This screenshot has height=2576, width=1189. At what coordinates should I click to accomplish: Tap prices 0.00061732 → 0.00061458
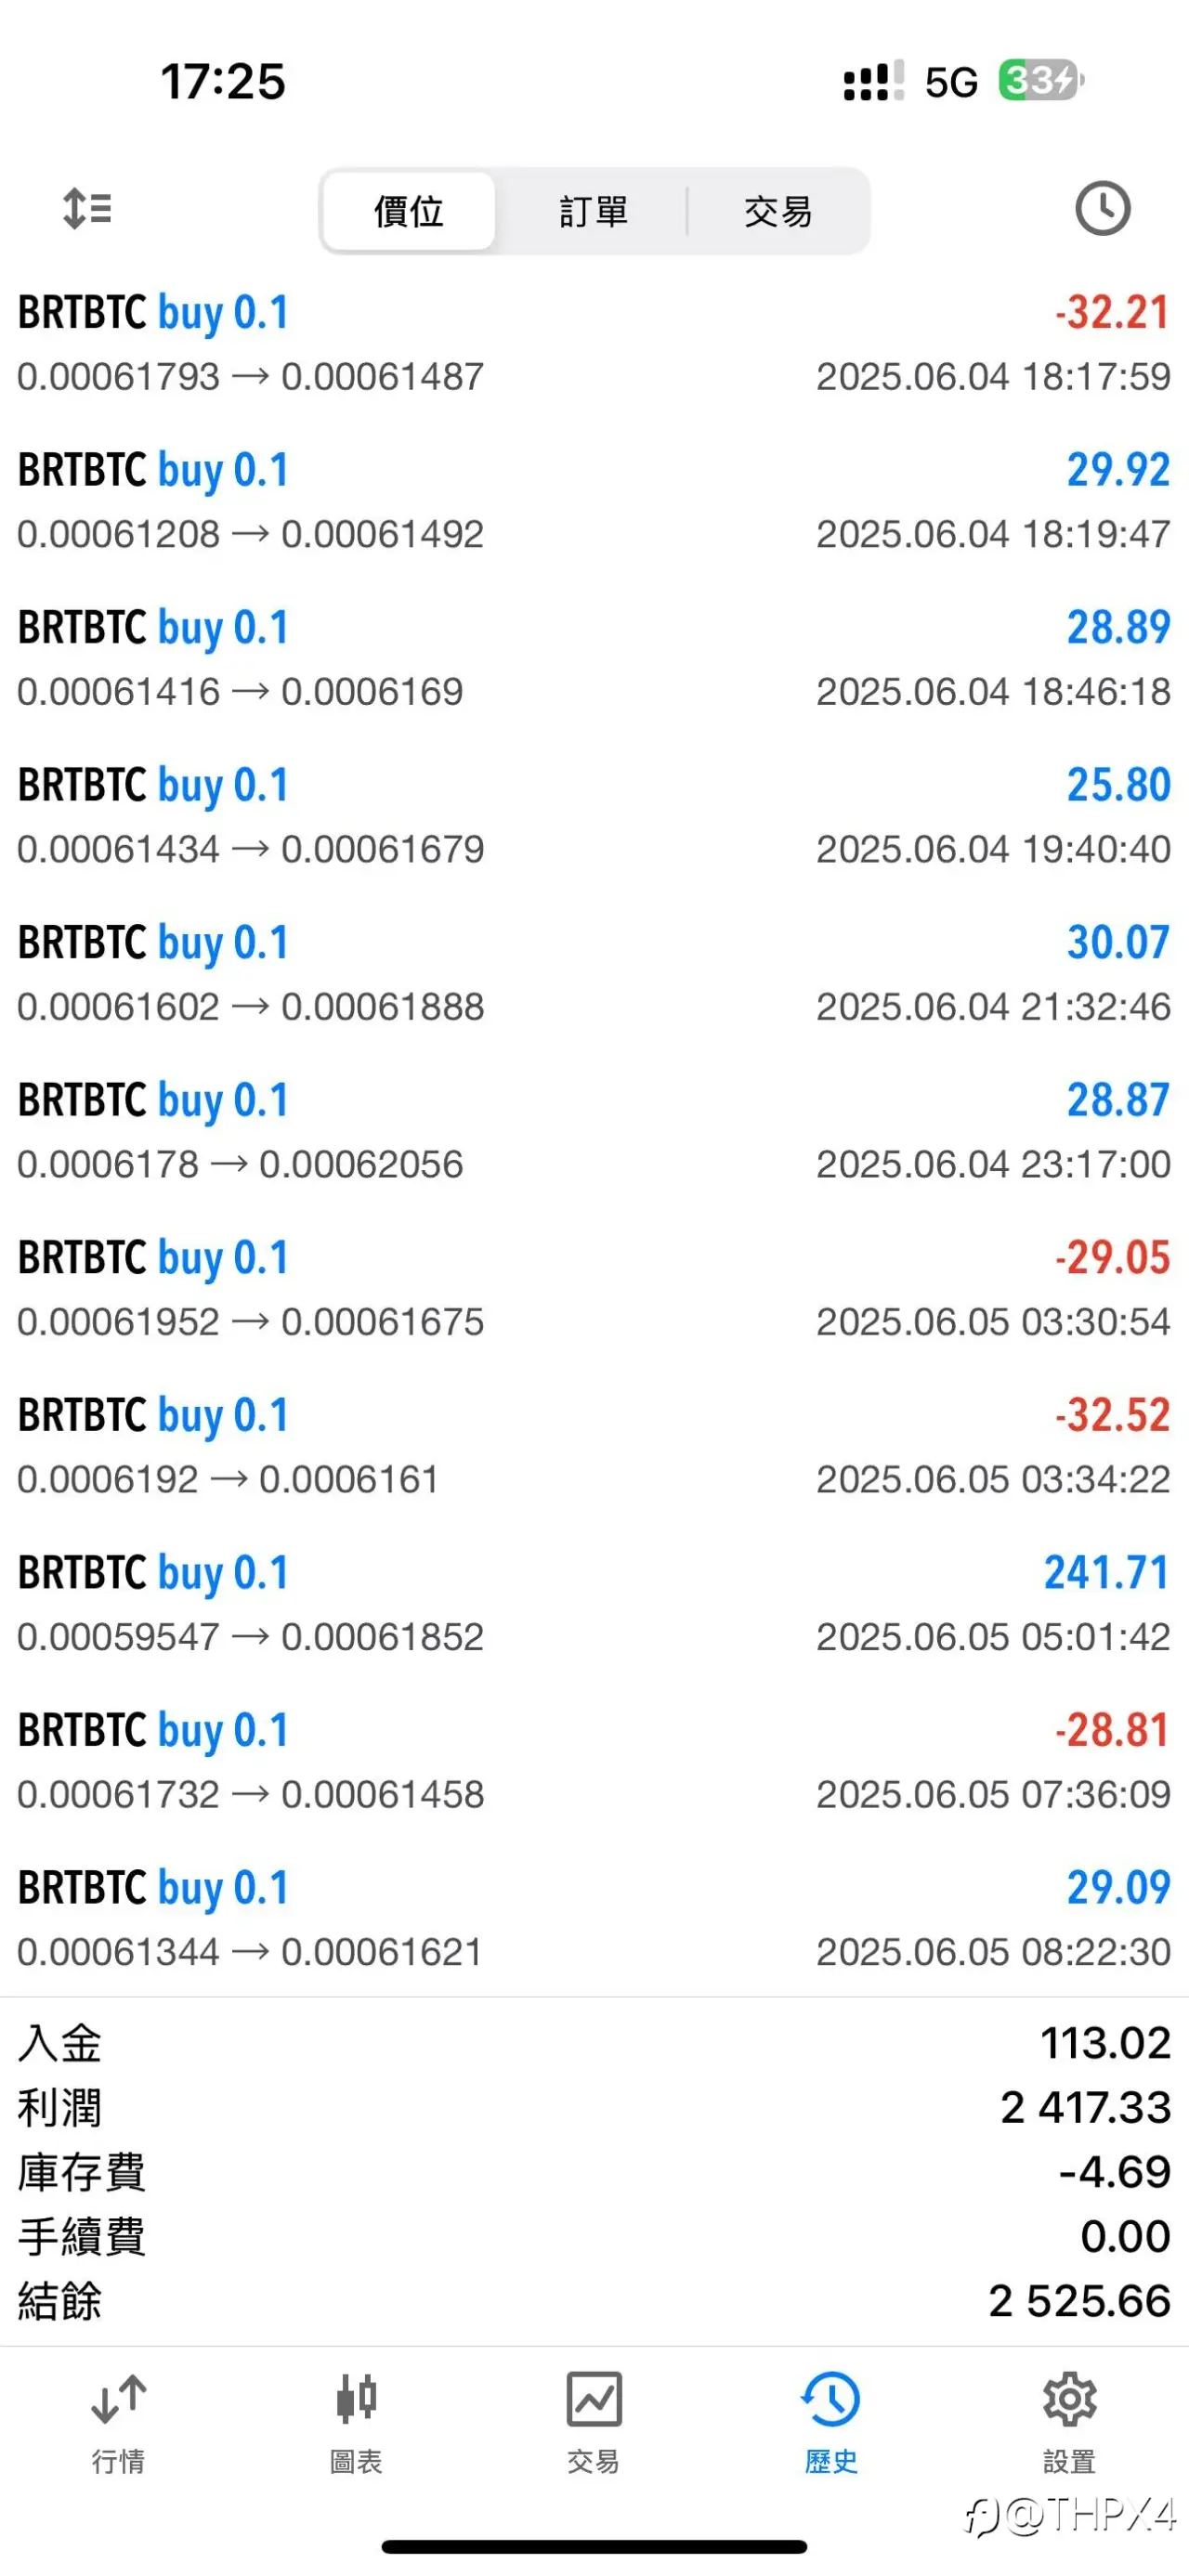[x=251, y=1794]
